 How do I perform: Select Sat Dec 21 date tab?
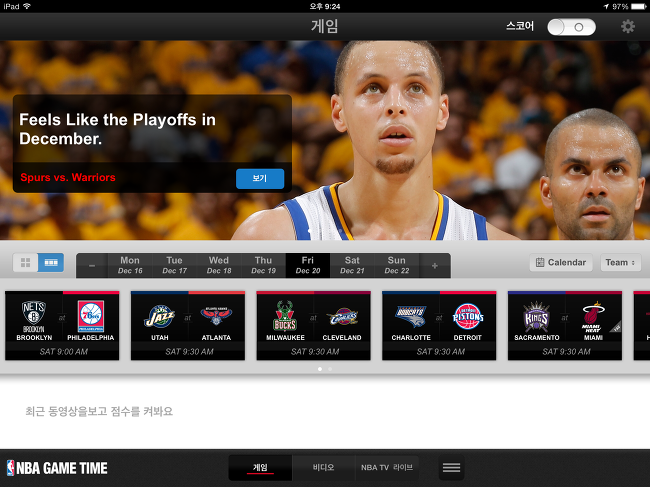[352, 265]
